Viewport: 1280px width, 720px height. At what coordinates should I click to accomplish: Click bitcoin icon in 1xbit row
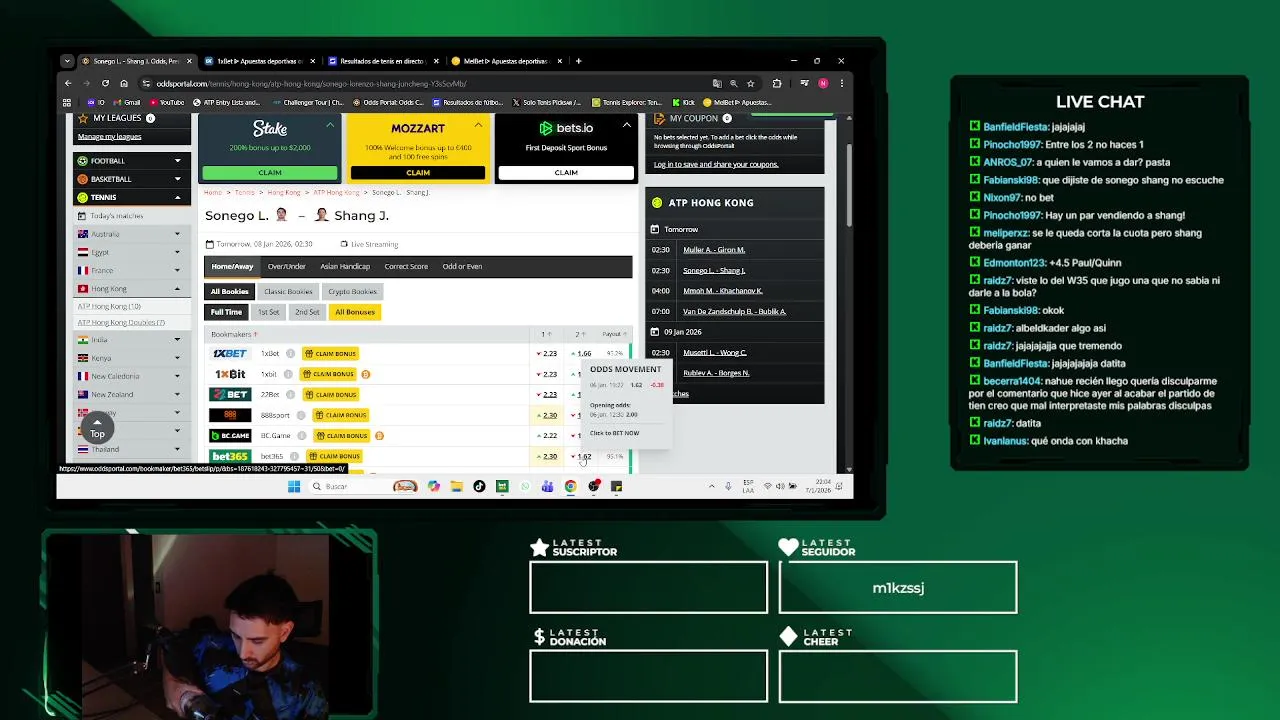point(365,374)
